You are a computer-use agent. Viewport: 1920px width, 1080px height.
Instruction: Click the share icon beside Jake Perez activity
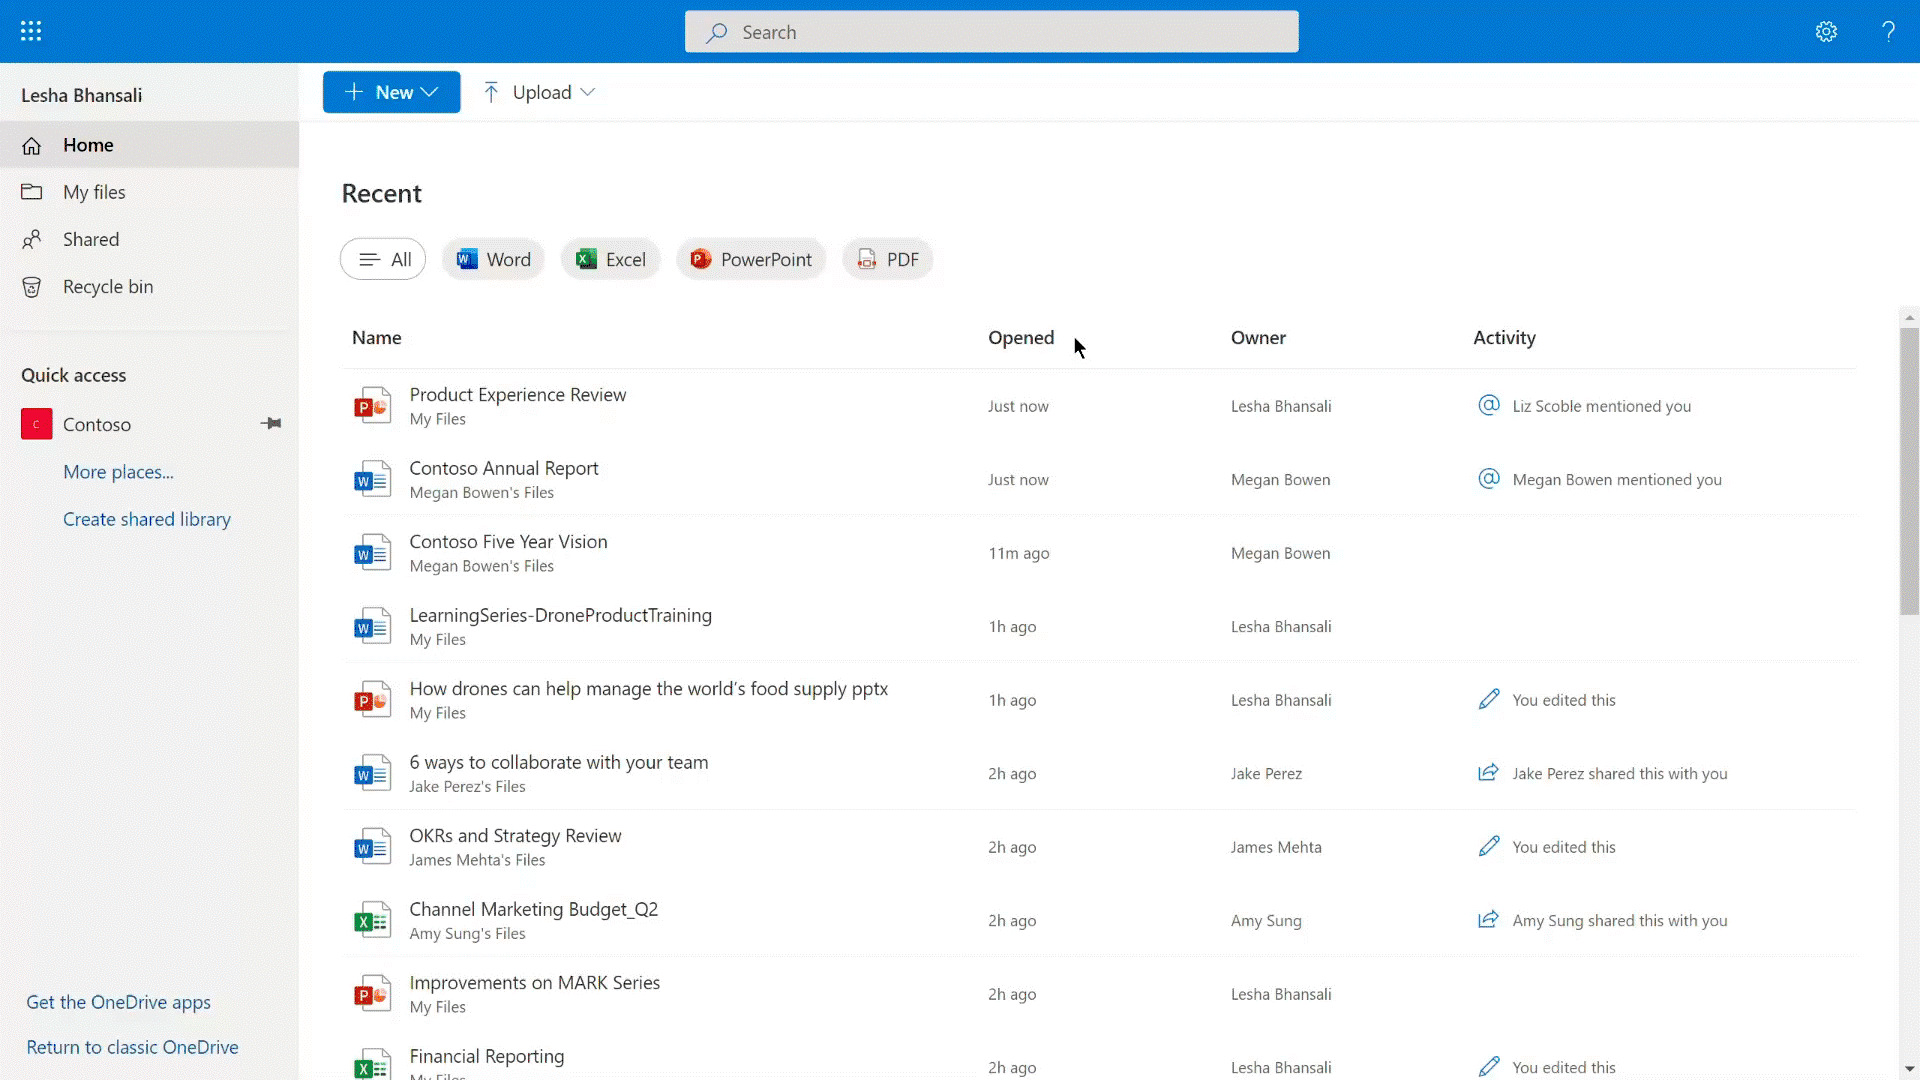coord(1488,773)
